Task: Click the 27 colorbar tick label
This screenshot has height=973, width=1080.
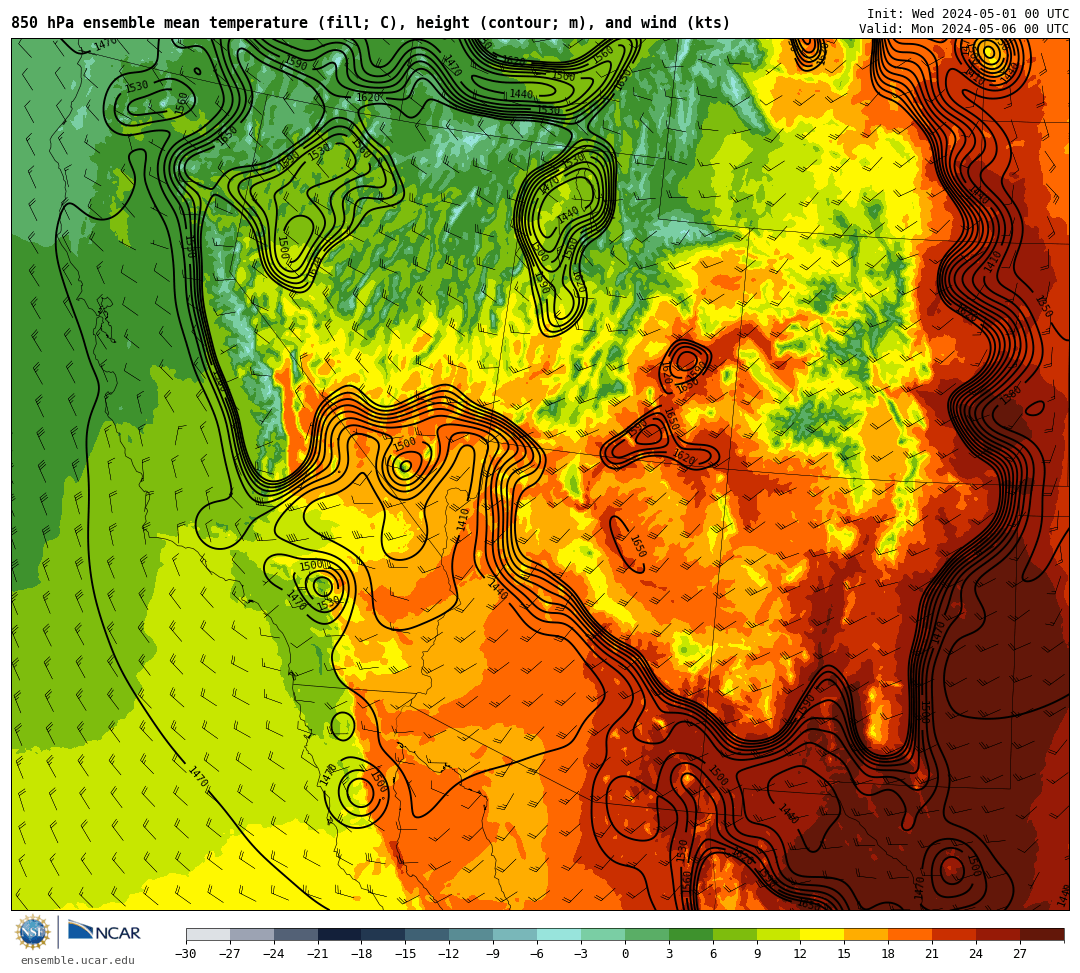Action: point(1020,954)
